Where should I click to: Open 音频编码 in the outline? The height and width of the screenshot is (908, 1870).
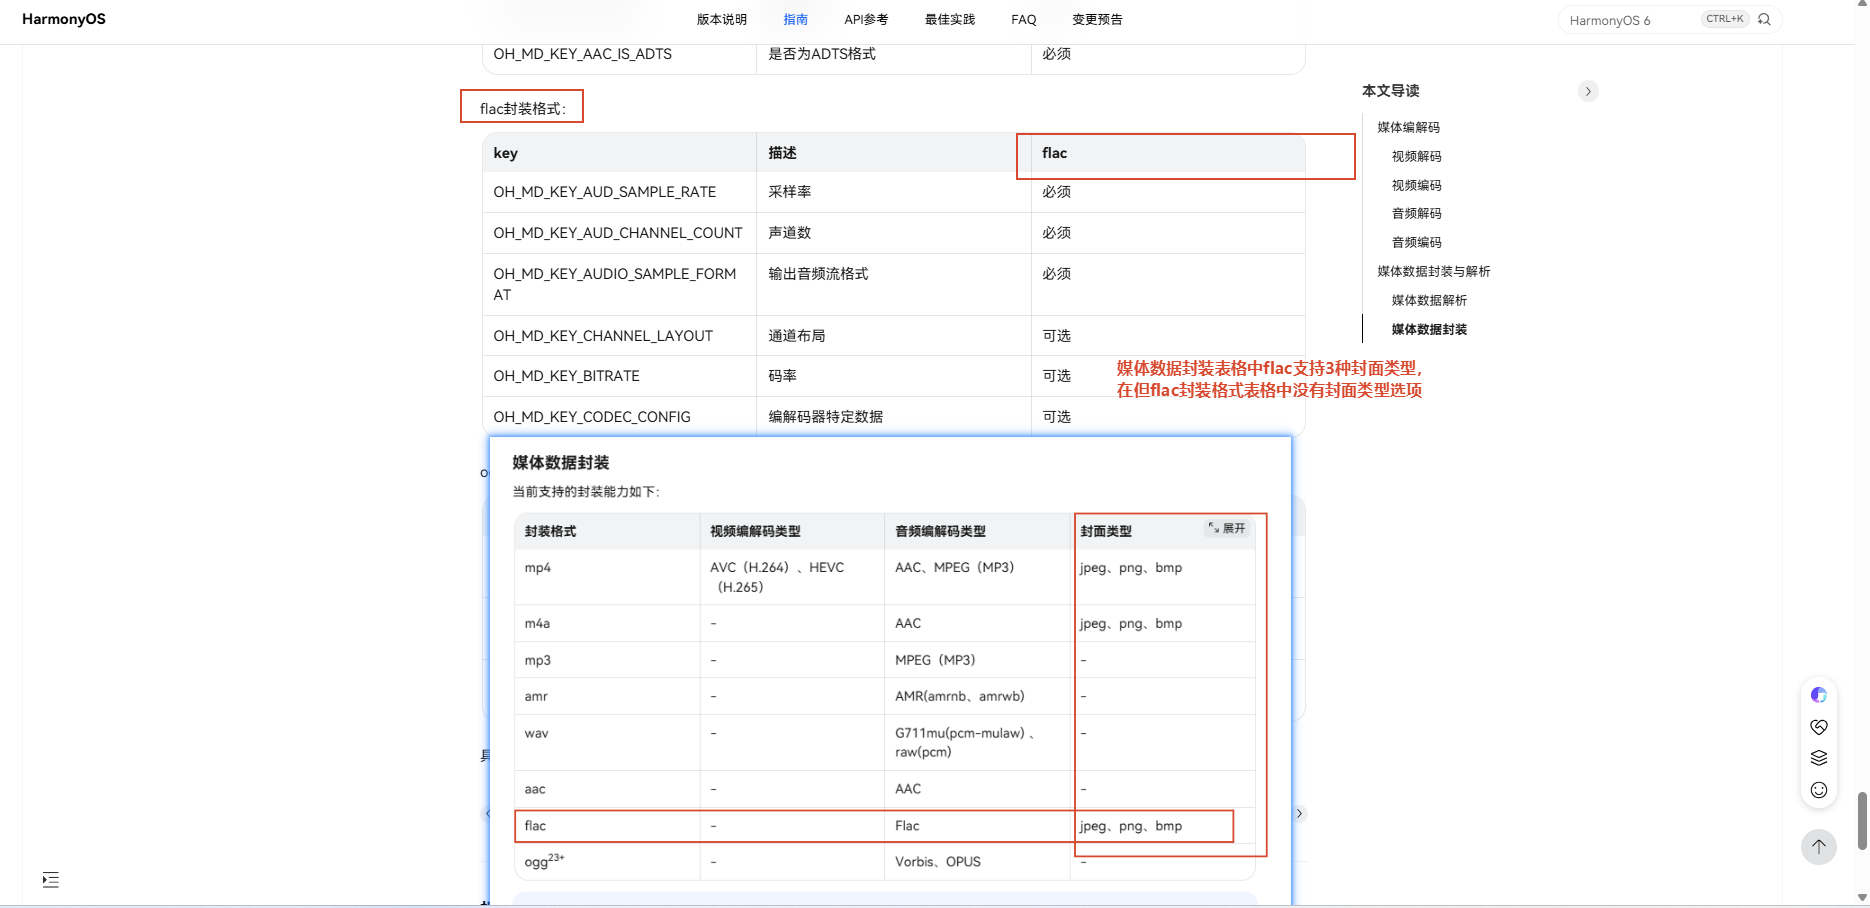coord(1417,242)
